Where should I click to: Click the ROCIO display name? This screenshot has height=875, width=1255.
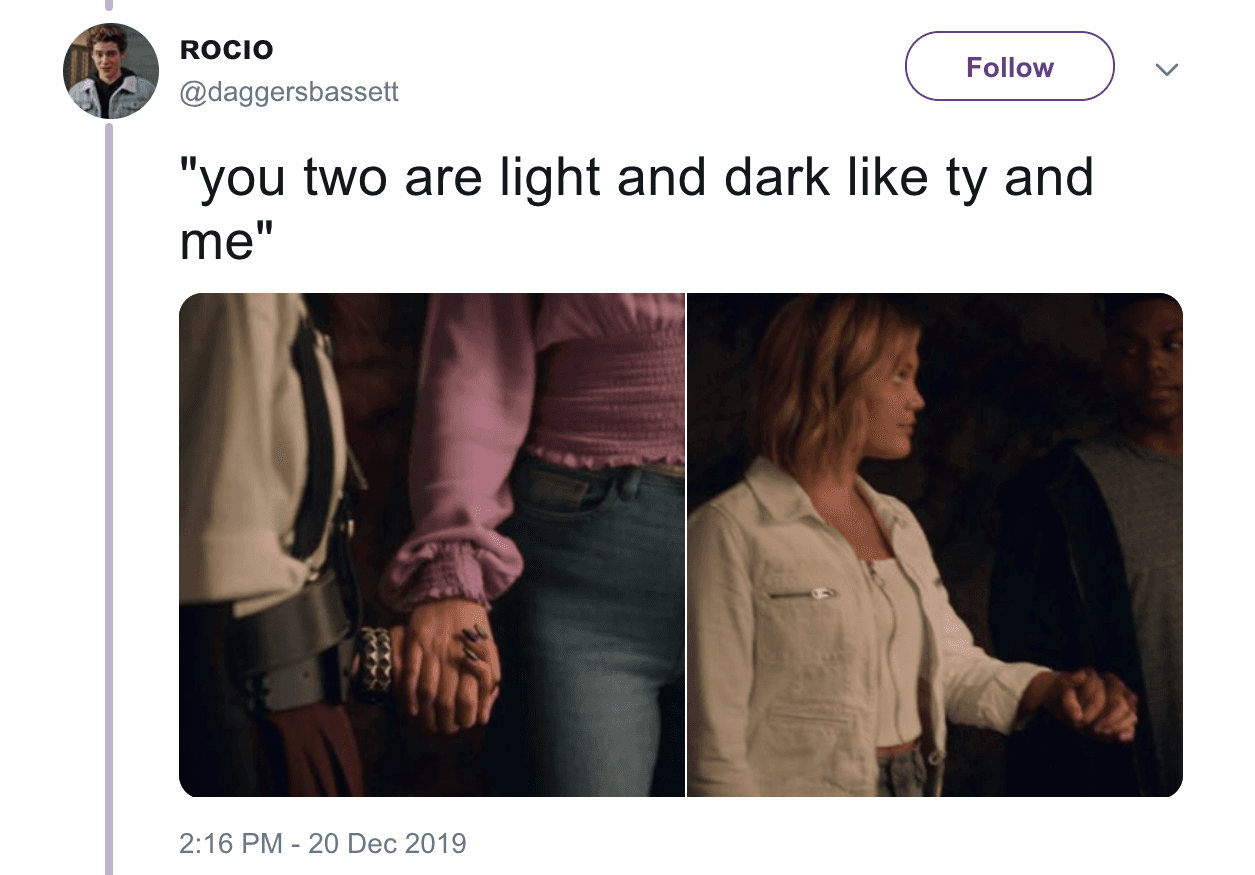point(226,49)
